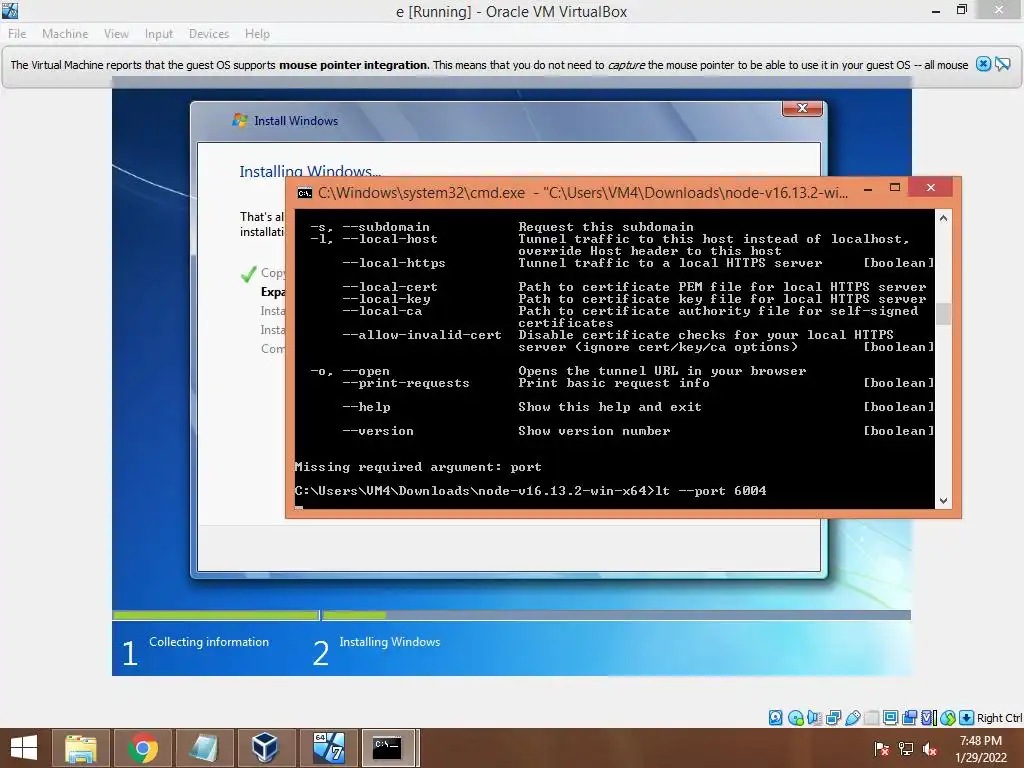
Task: Open the clock showing 7:48 PM
Action: tap(980, 748)
